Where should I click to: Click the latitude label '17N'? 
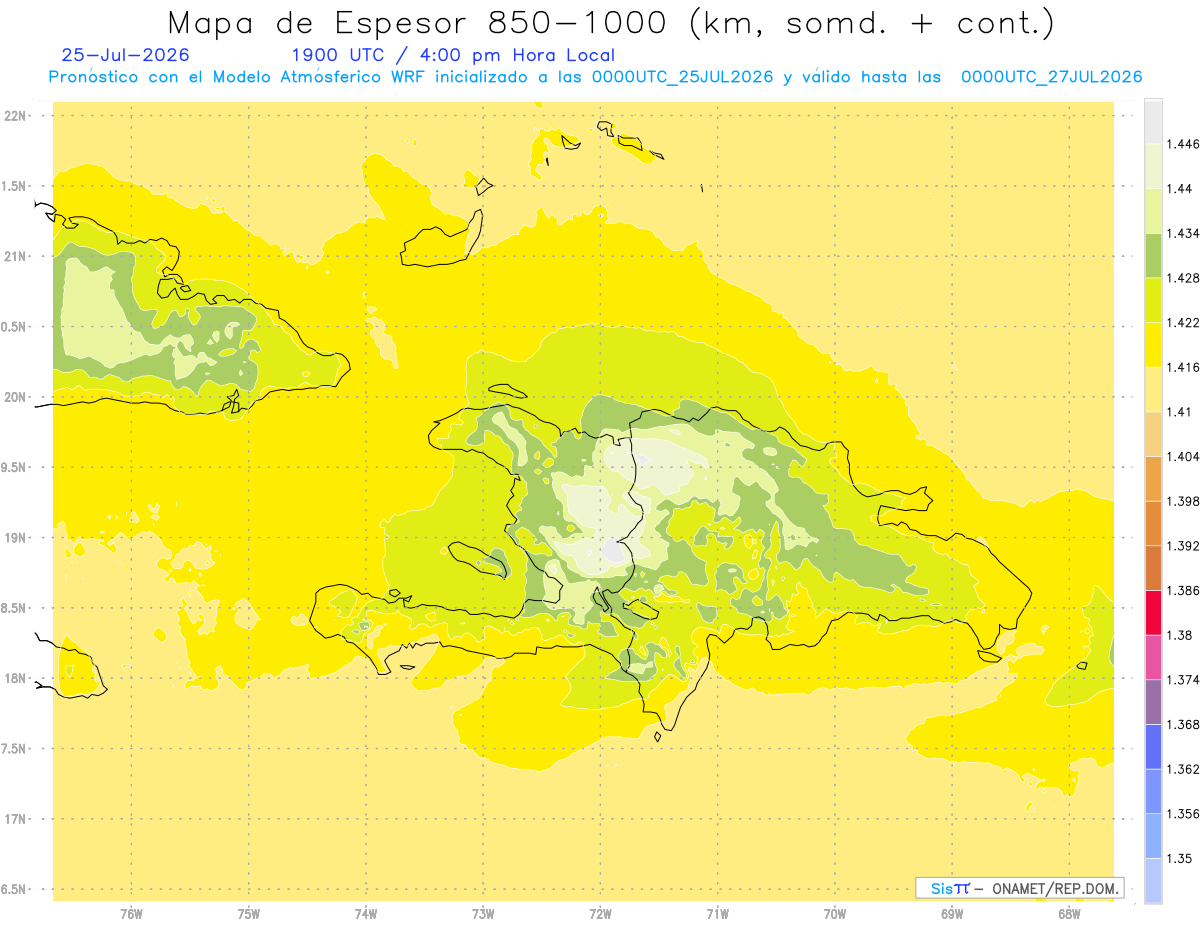[15, 819]
